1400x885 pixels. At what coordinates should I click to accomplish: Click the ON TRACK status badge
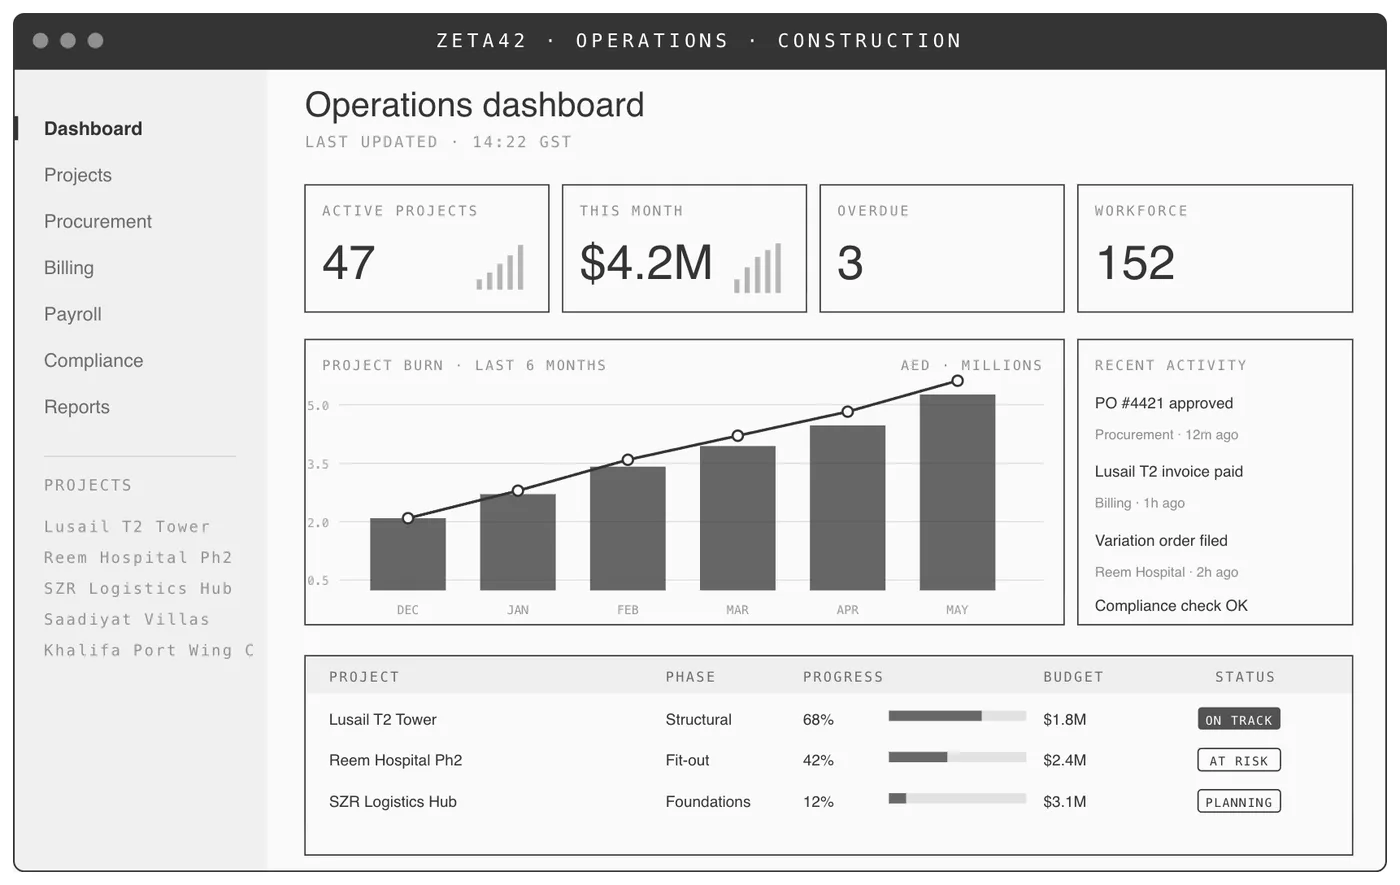(x=1239, y=720)
